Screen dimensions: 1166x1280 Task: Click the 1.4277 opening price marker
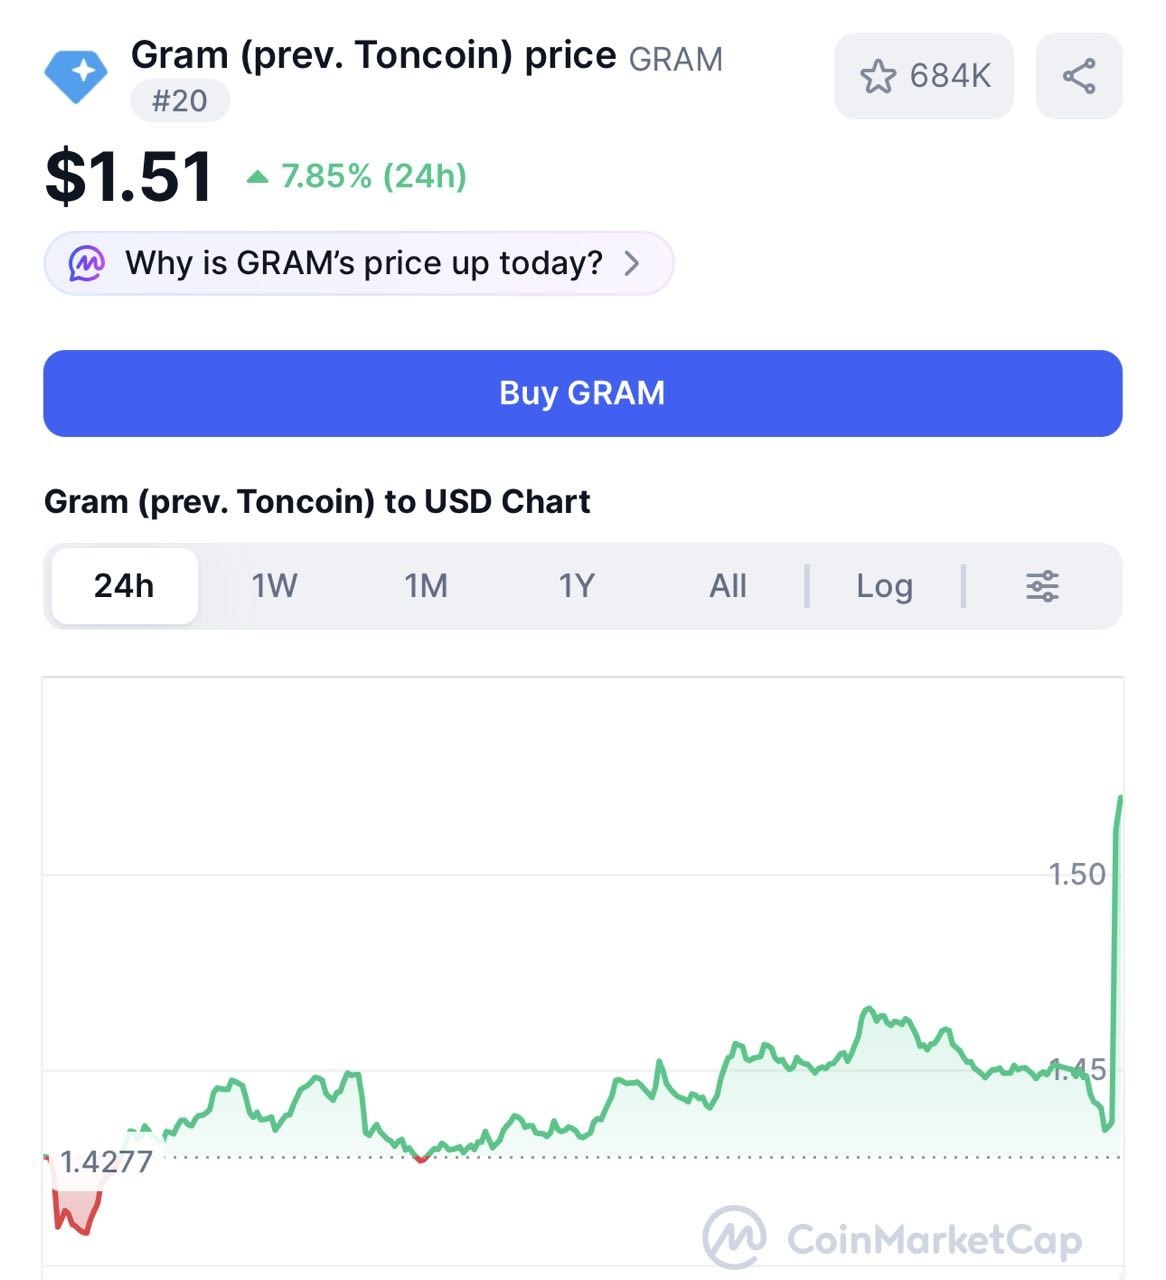pos(106,1162)
